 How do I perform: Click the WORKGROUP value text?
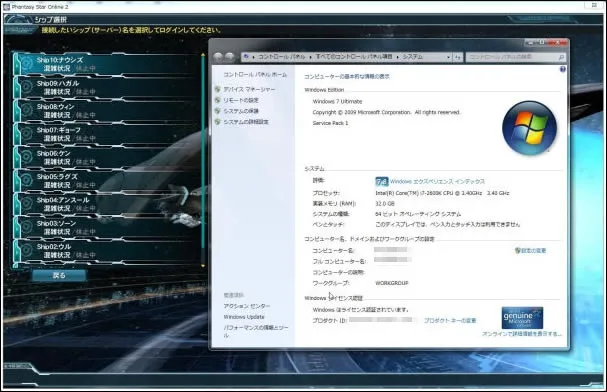[392, 283]
